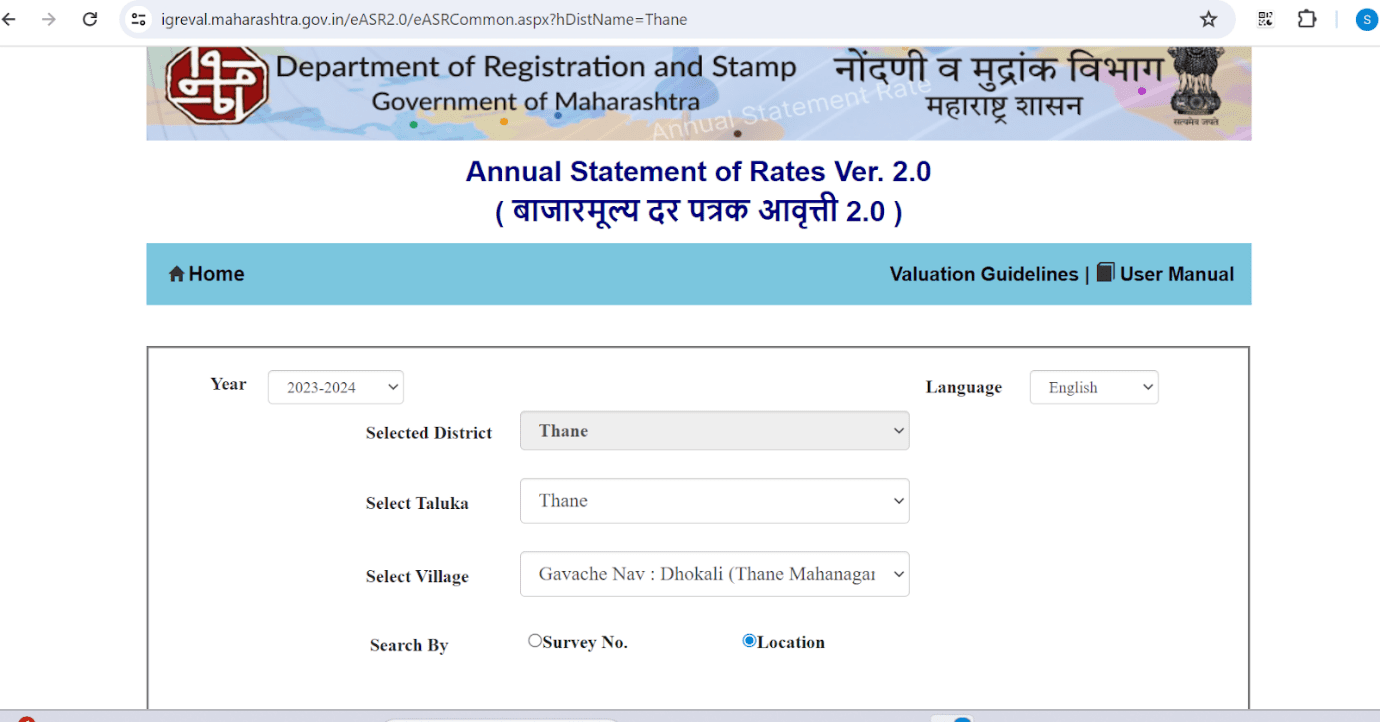The image size is (1380, 722).
Task: Click the bookmark star in the address bar
Action: point(1208,19)
